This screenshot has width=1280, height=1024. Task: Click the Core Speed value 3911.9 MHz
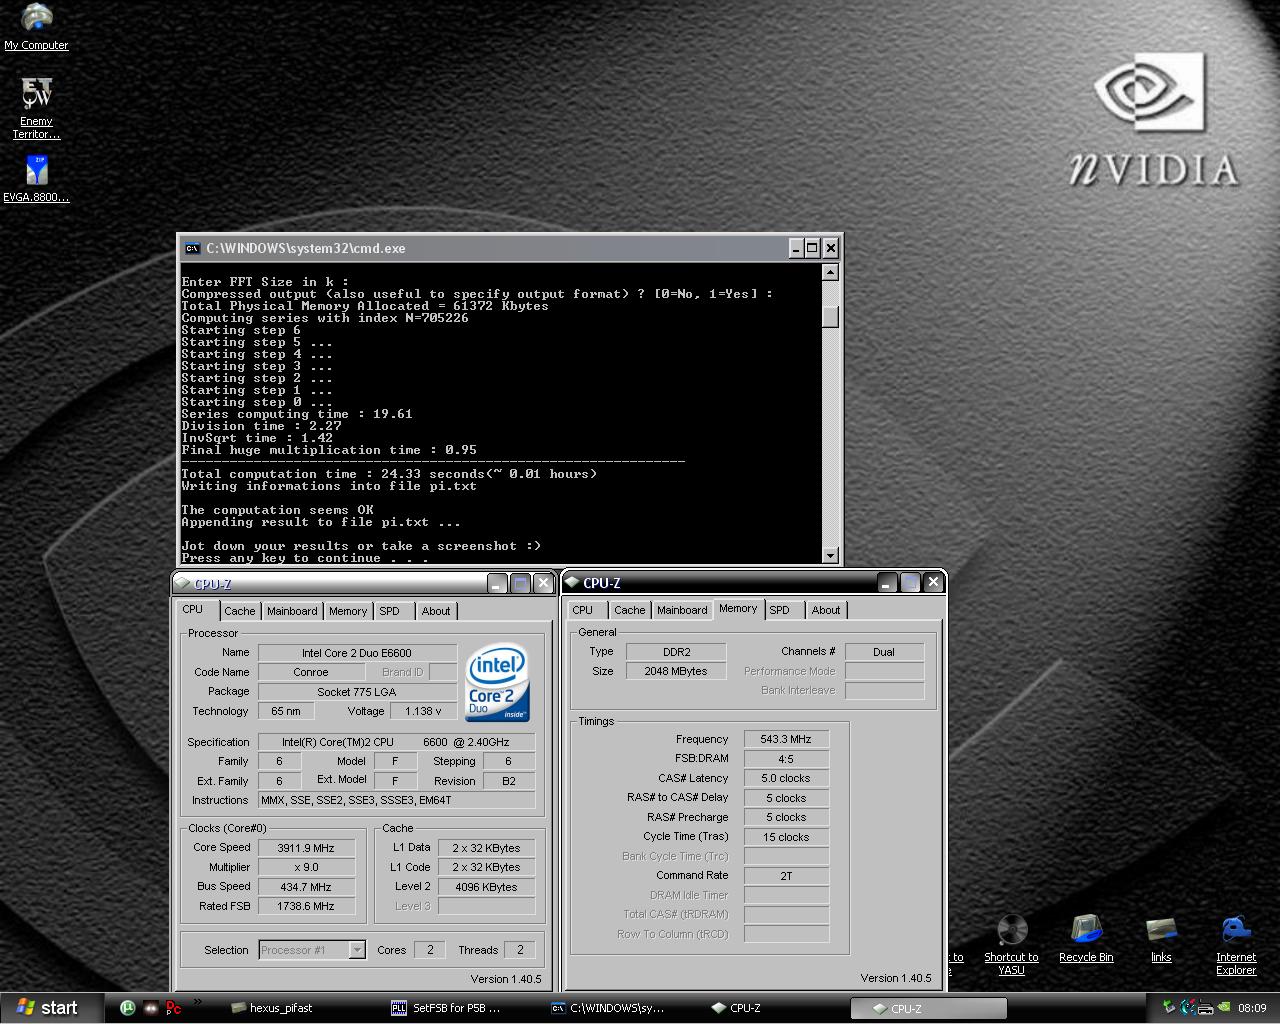tap(306, 848)
